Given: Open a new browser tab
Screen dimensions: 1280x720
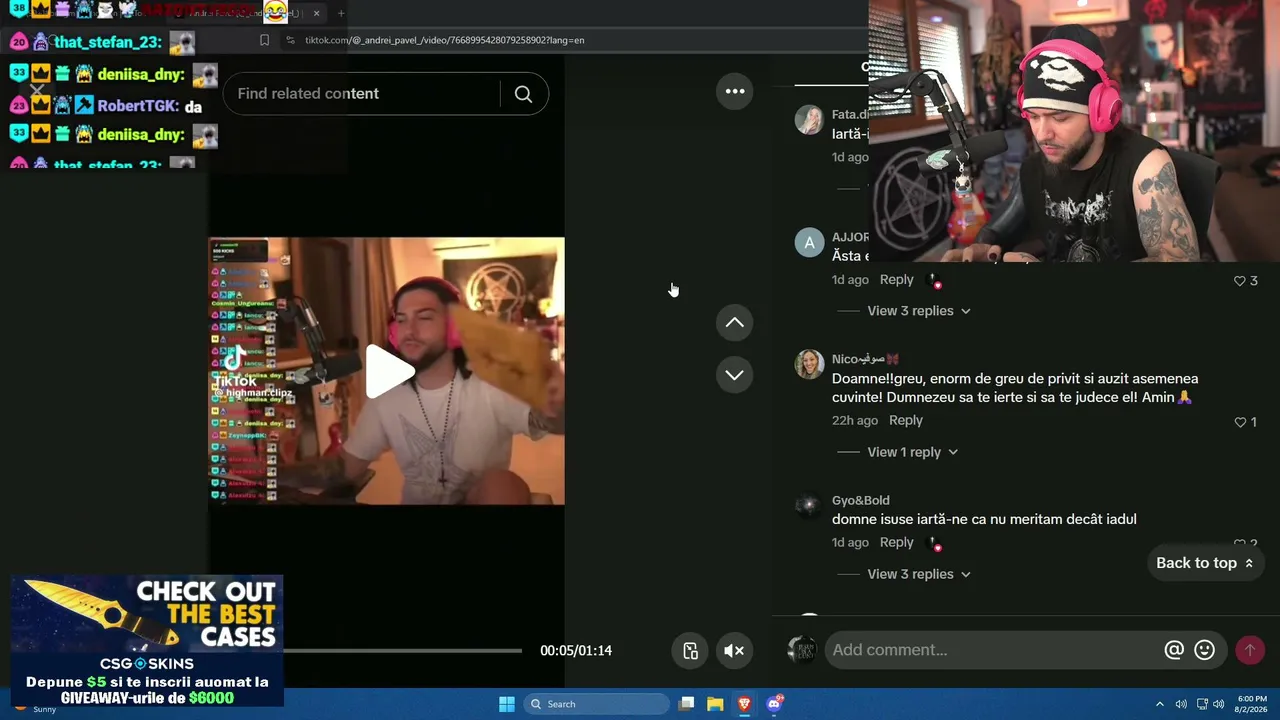Looking at the screenshot, I should point(341,13).
